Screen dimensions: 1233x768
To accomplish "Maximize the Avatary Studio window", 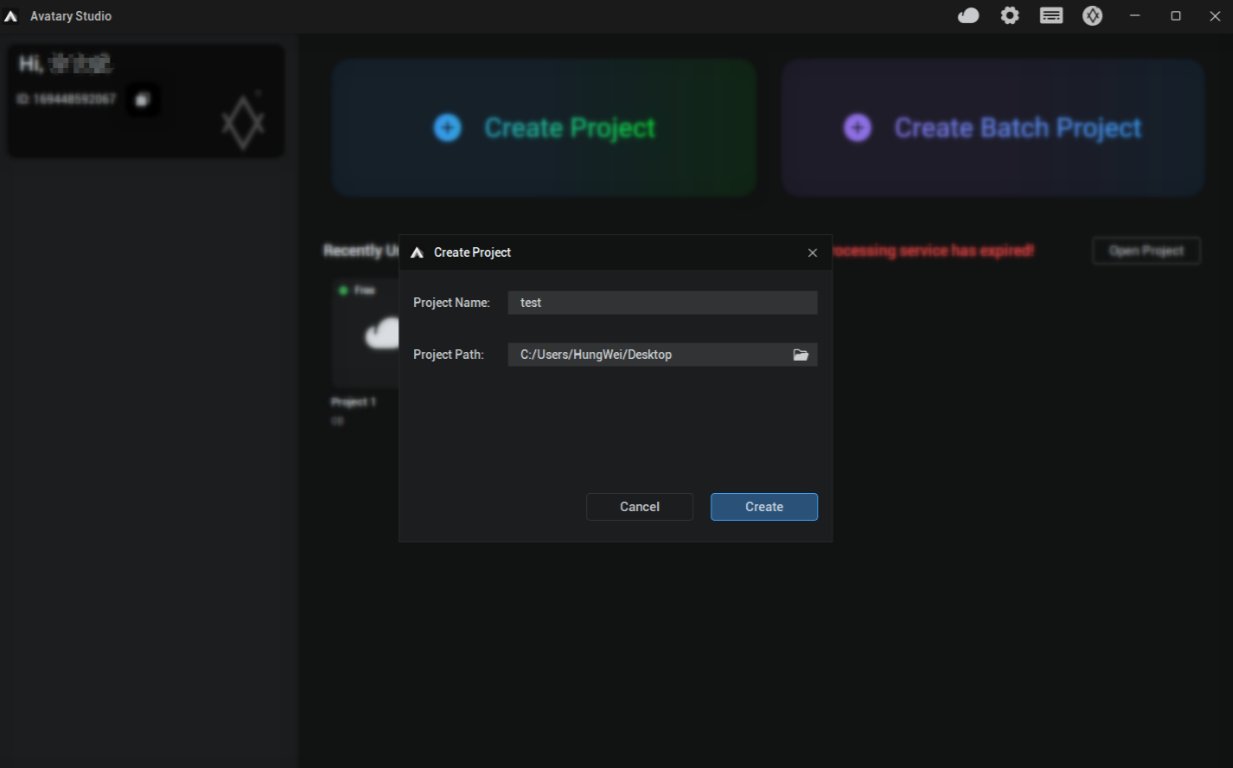I will coord(1176,16).
